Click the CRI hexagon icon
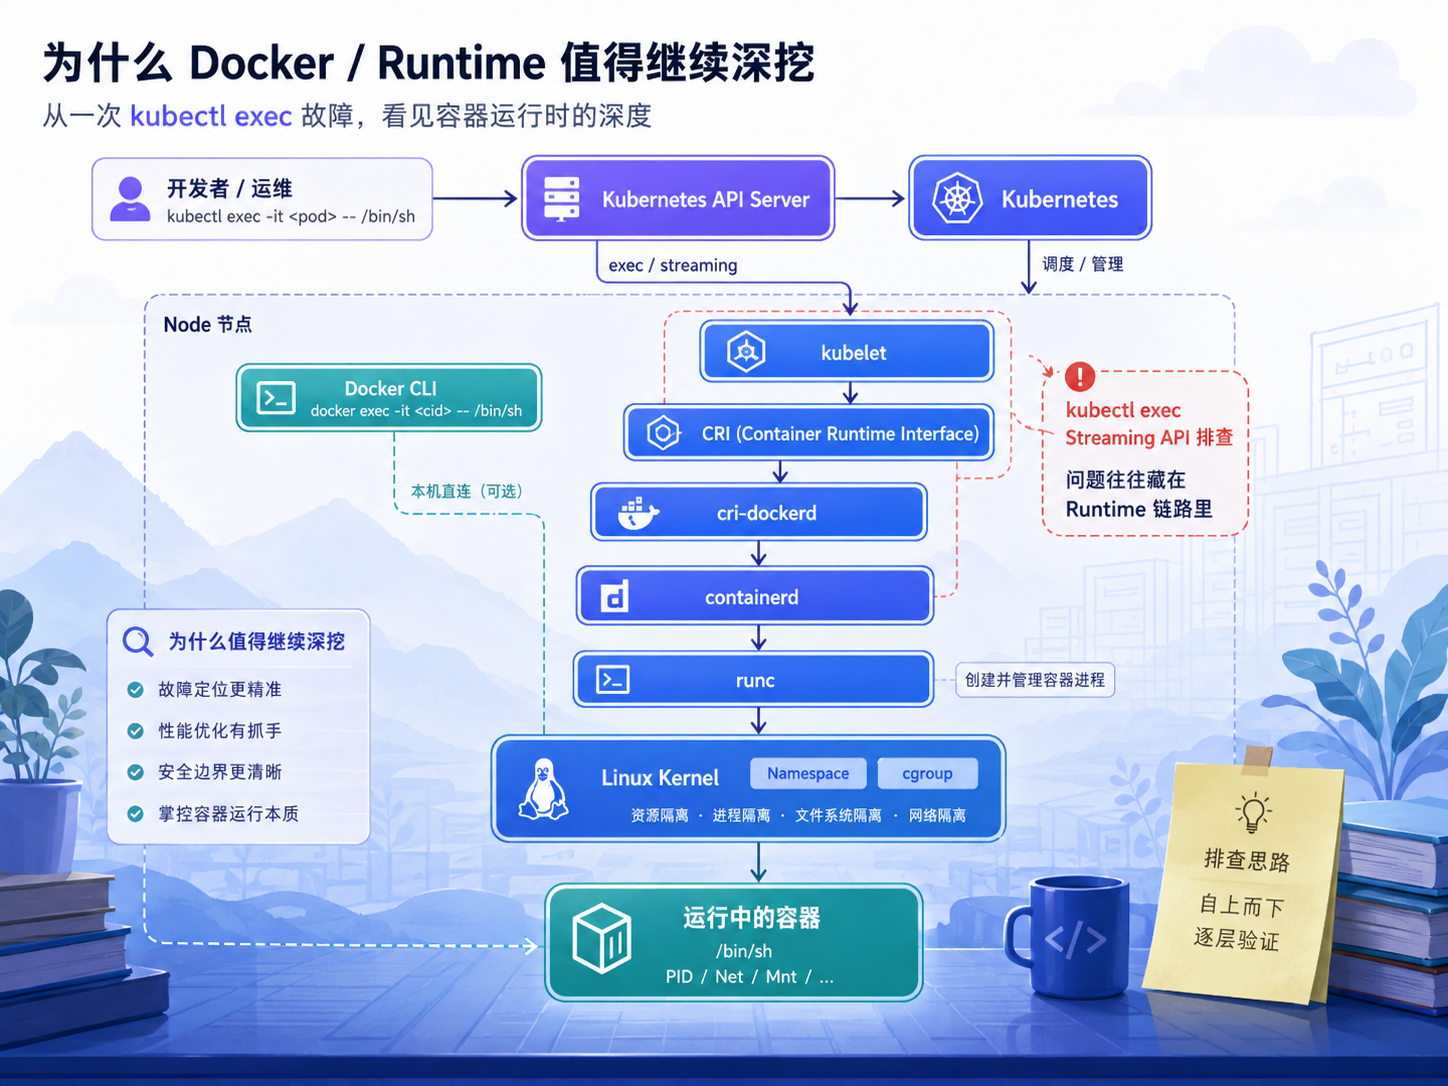 663,433
